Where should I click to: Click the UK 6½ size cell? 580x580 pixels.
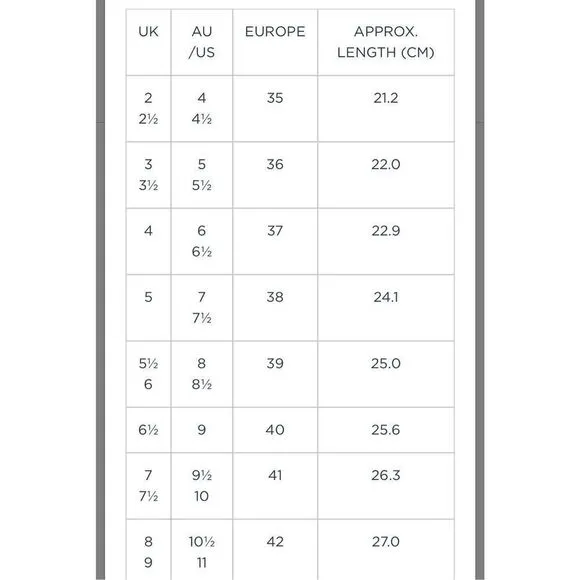(148, 430)
